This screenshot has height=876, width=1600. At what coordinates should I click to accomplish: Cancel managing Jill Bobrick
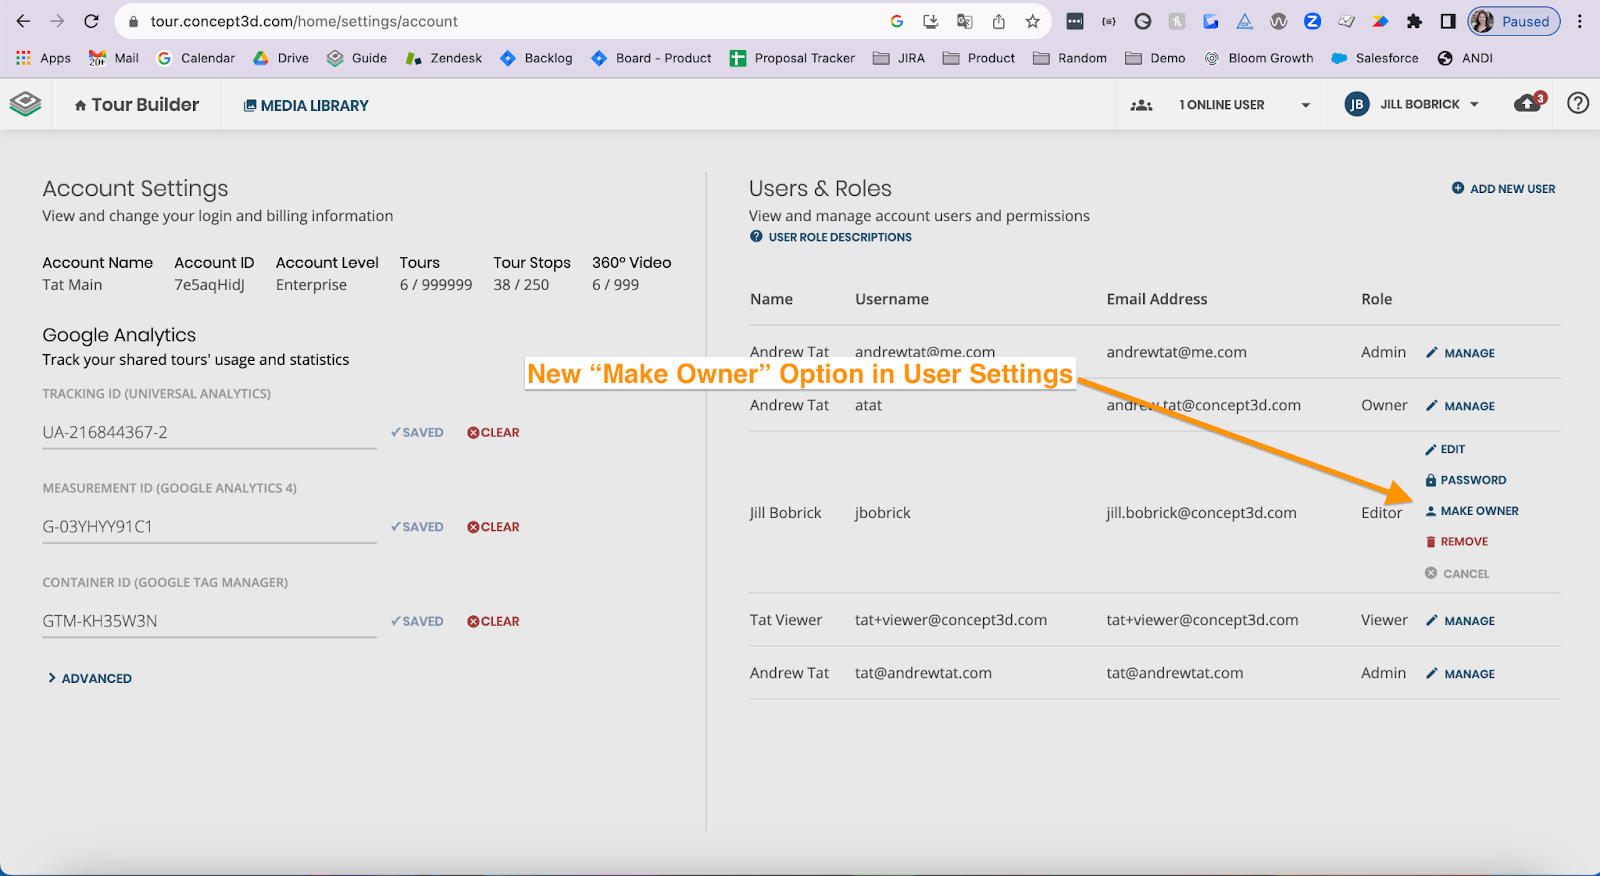(1457, 574)
